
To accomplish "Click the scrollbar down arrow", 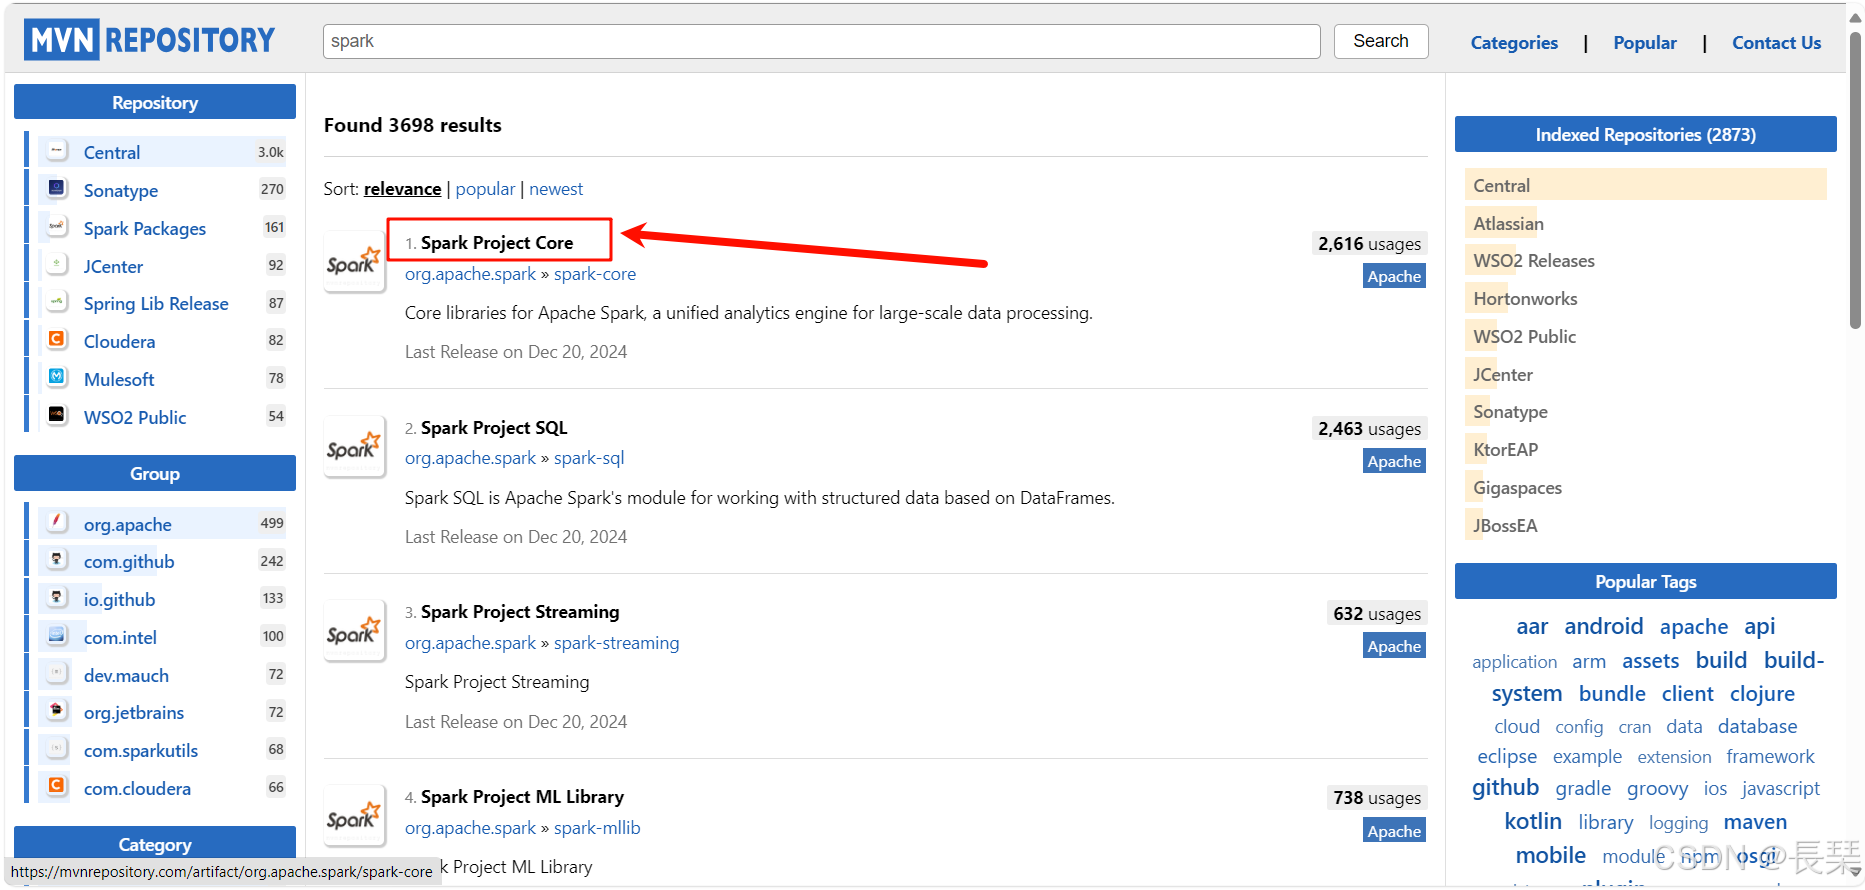I will [x=1855, y=872].
